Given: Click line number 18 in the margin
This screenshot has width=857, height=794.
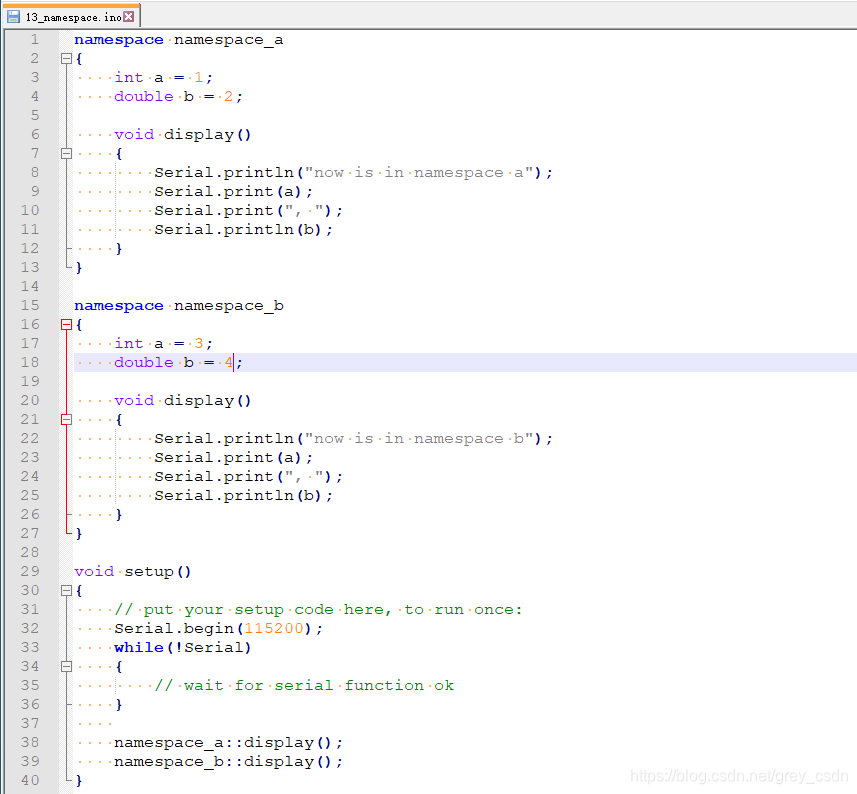Looking at the screenshot, I should point(30,362).
